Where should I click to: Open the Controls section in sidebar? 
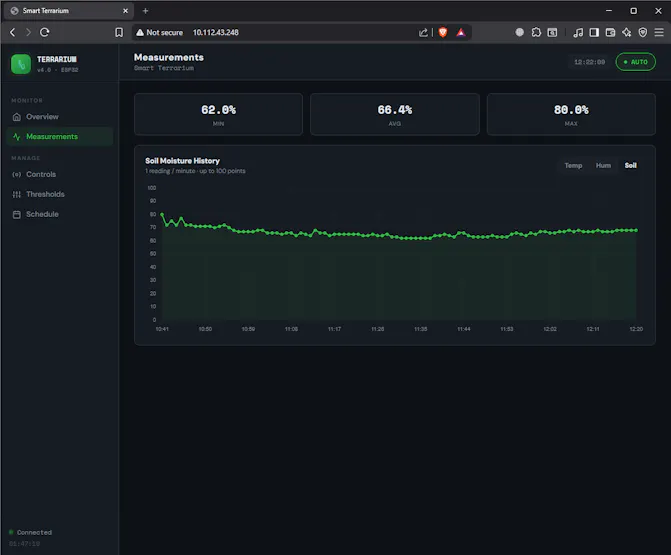[x=41, y=175]
